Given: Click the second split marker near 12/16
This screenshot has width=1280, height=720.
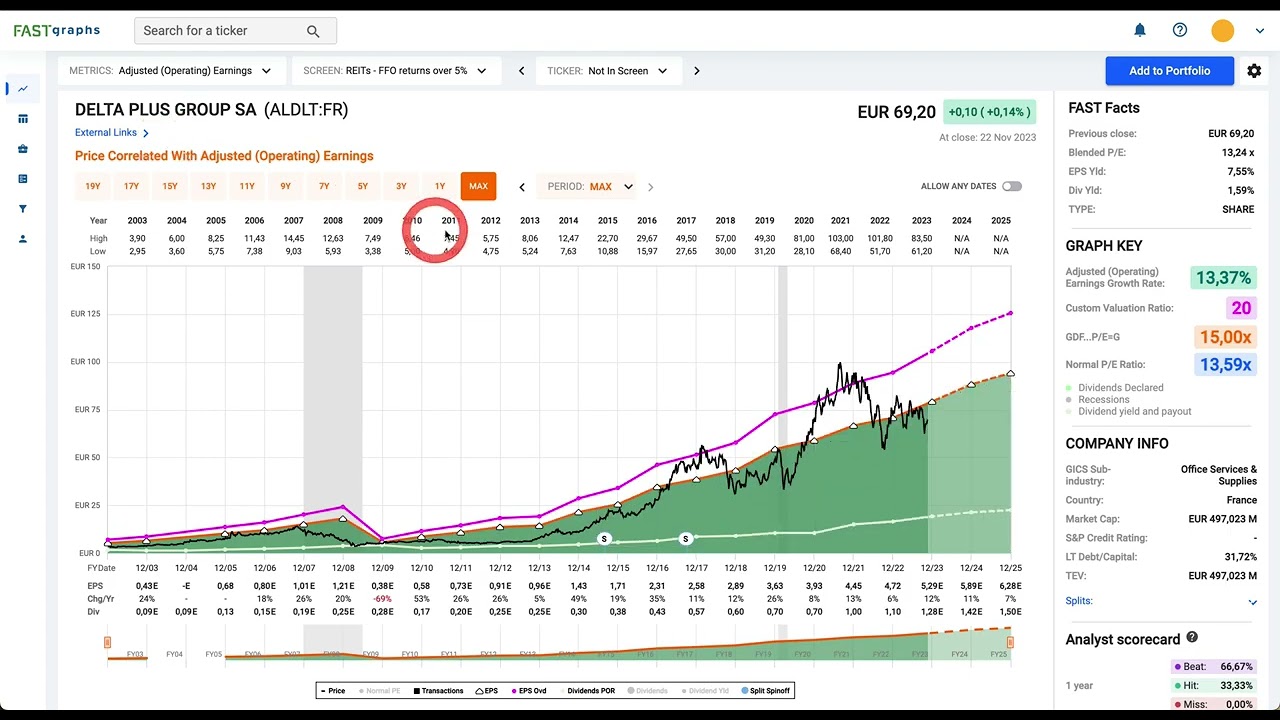Looking at the screenshot, I should pyautogui.click(x=686, y=539).
